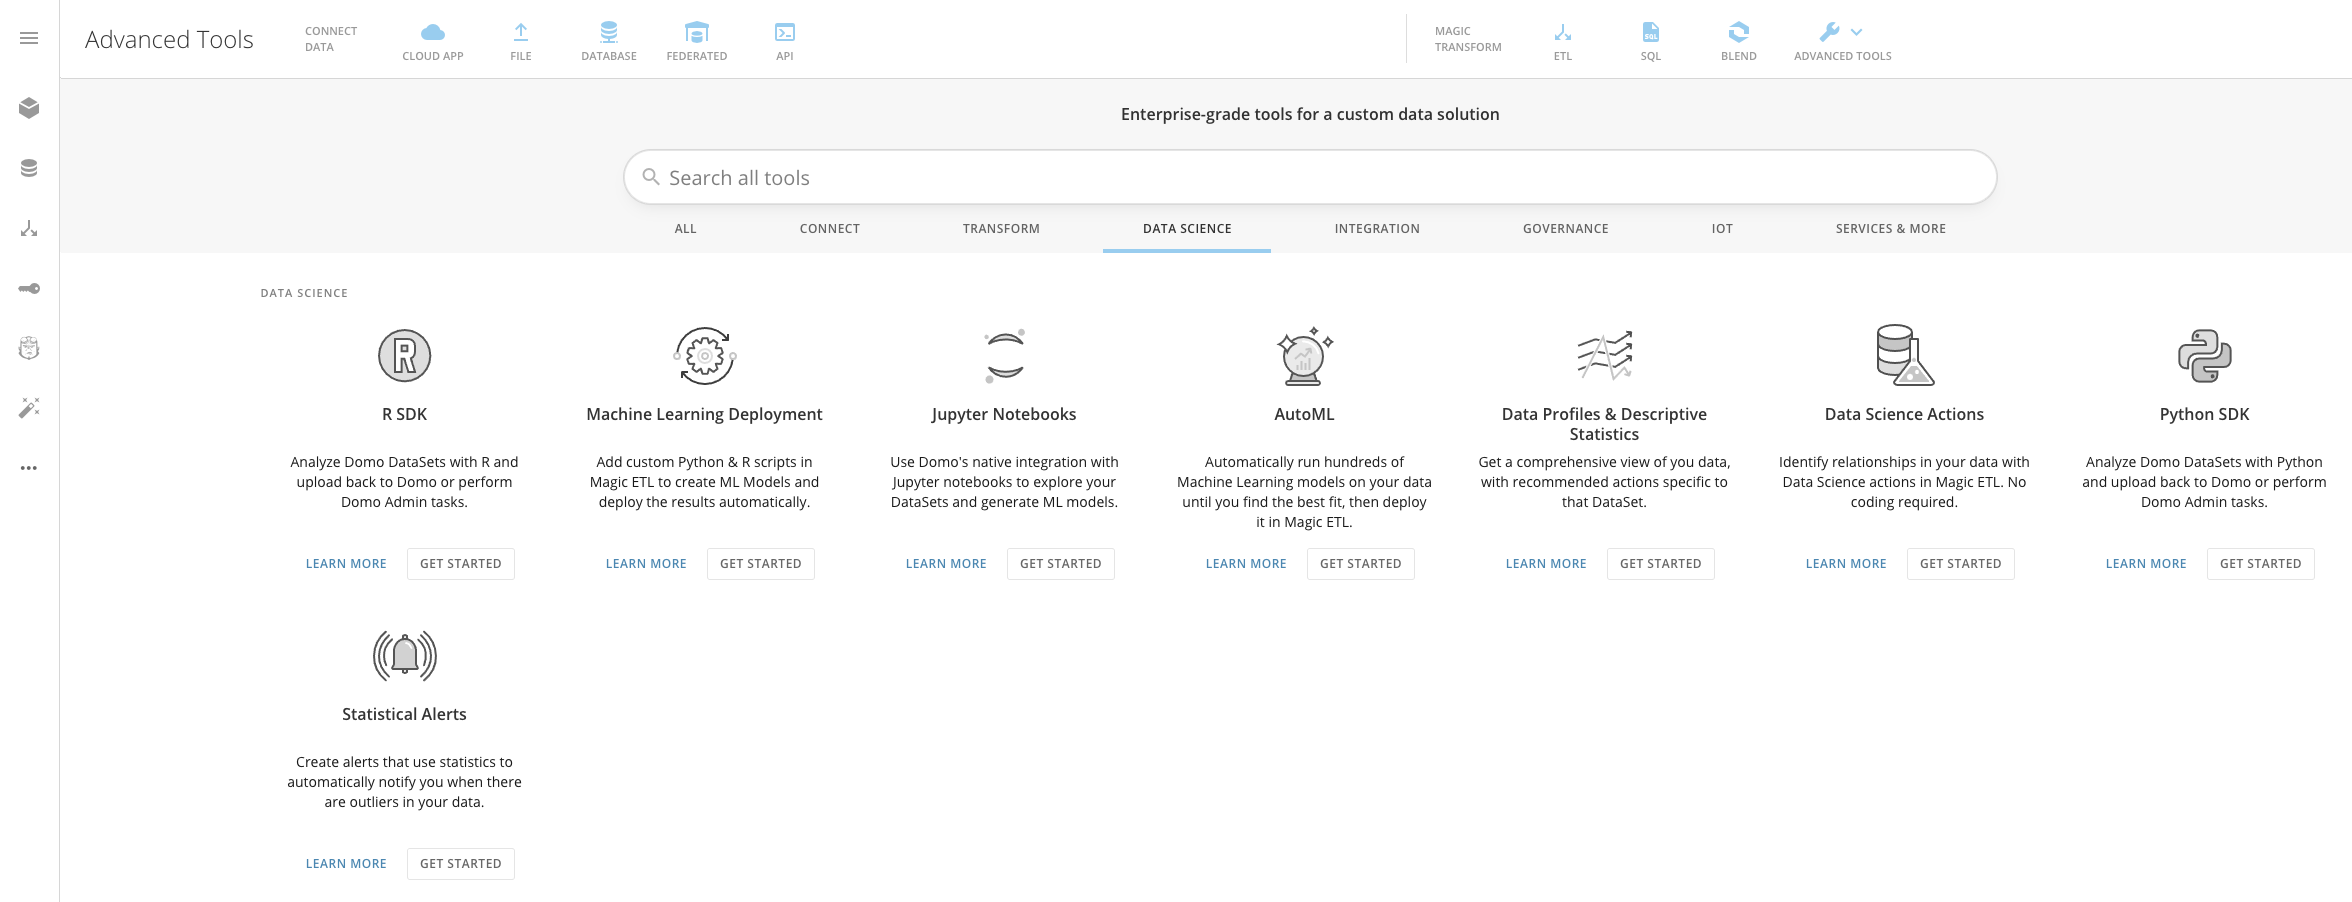Click the Advanced Tools wrench icon
The width and height of the screenshot is (2352, 902).
[x=1830, y=32]
